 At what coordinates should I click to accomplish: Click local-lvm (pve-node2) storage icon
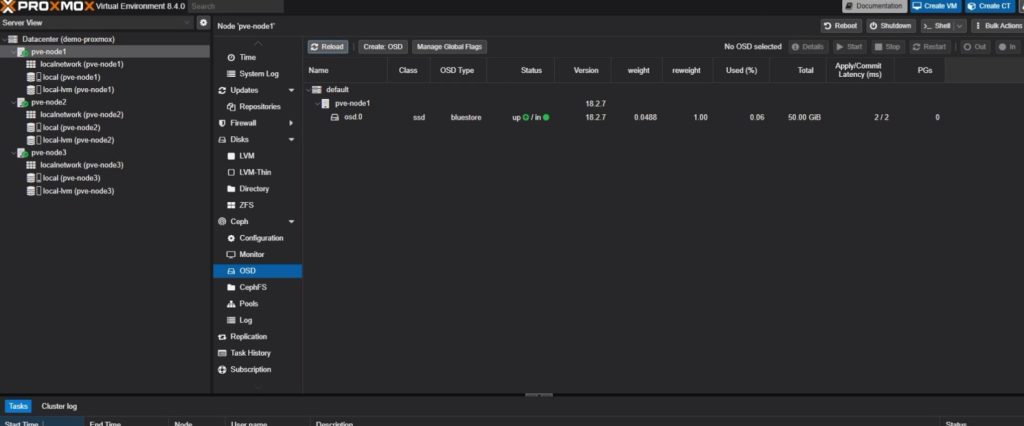33,140
